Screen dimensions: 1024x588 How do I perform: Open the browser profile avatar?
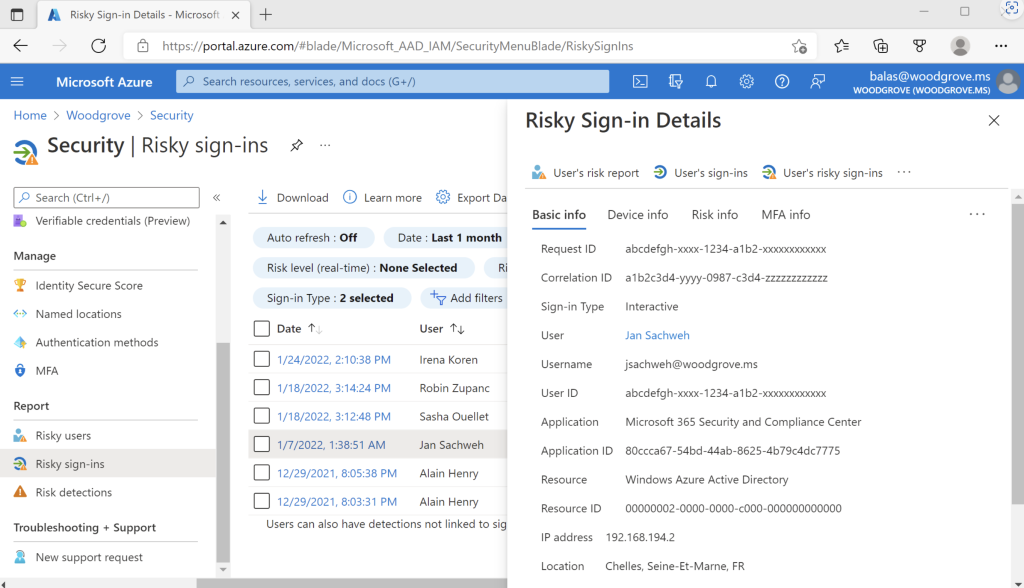960,46
